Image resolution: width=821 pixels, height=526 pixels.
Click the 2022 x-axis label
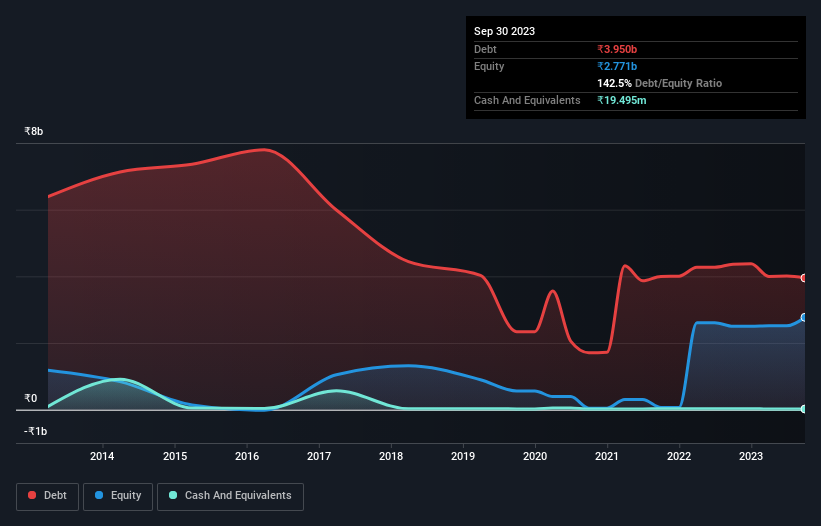click(x=679, y=456)
